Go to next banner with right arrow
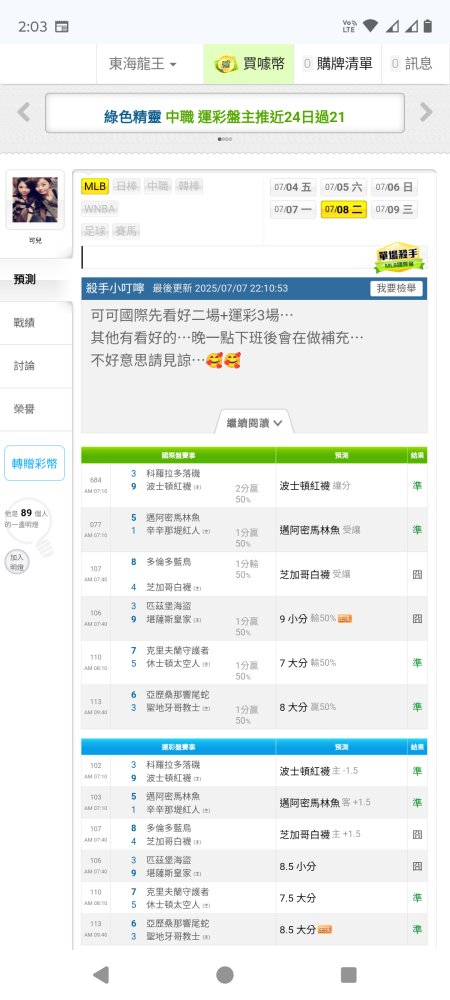 tap(426, 113)
